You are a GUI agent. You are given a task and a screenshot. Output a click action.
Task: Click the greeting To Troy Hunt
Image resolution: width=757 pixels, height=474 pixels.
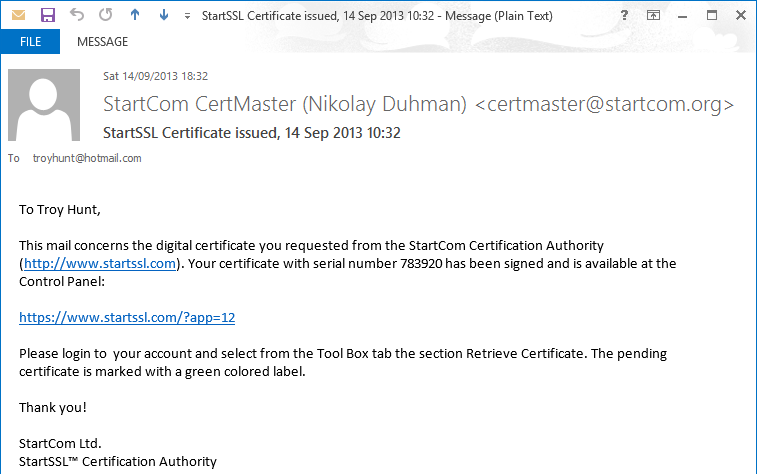(x=59, y=209)
